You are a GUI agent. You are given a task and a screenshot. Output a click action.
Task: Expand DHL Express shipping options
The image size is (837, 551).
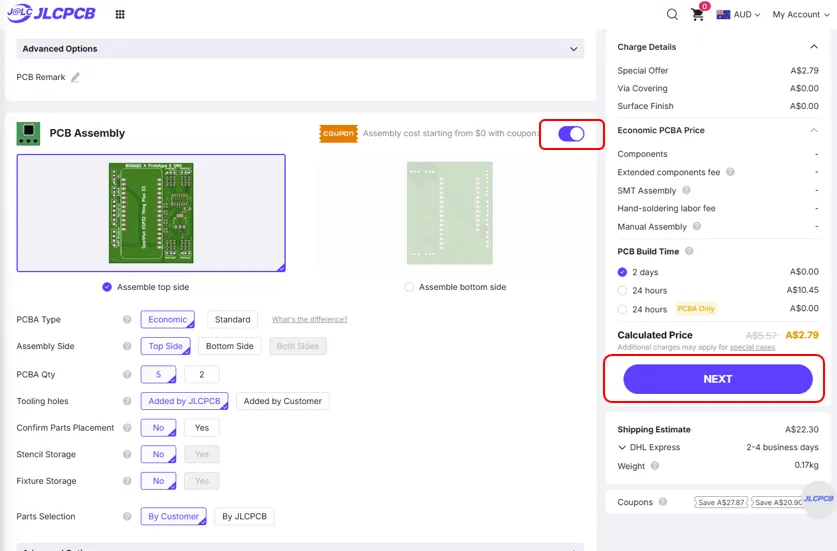pyautogui.click(x=622, y=447)
